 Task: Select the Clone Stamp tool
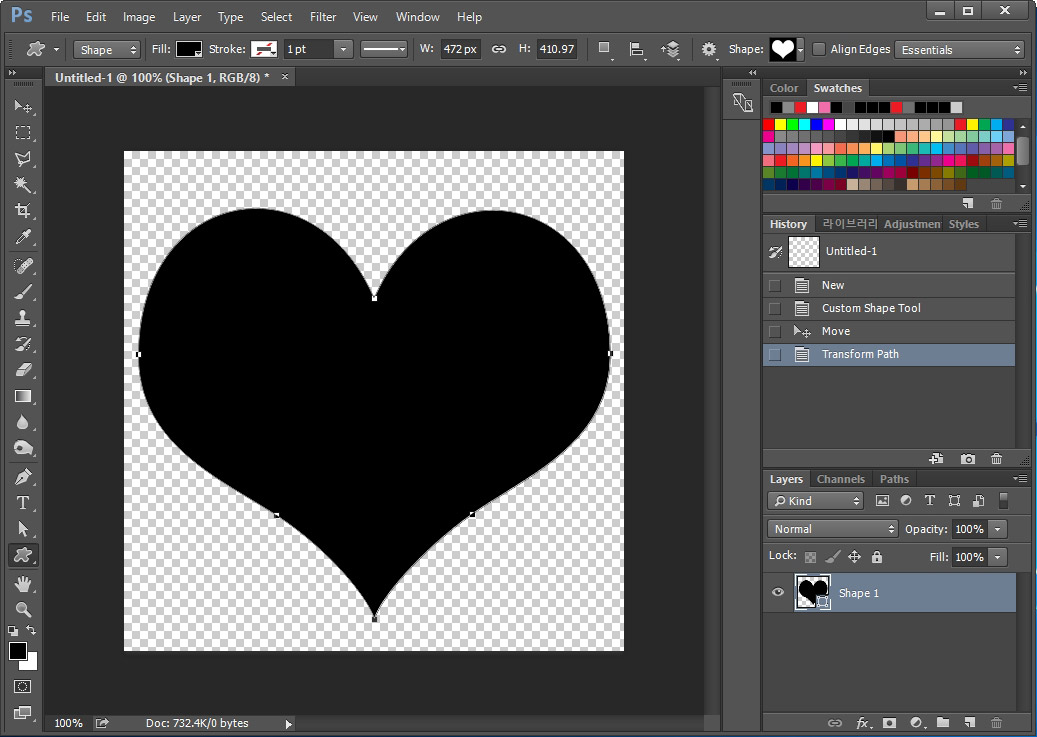pyautogui.click(x=23, y=318)
